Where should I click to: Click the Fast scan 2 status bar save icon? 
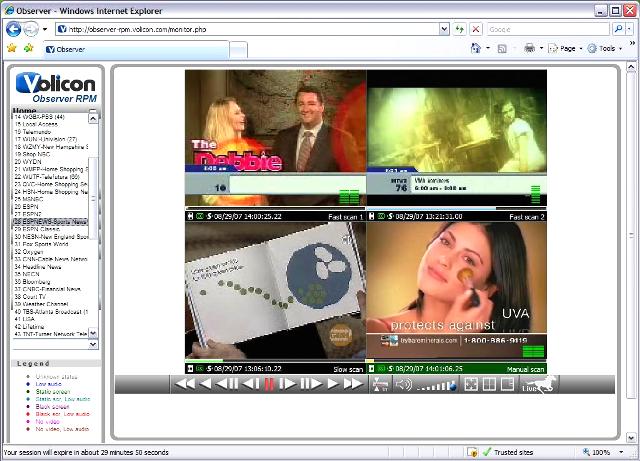coord(371,216)
